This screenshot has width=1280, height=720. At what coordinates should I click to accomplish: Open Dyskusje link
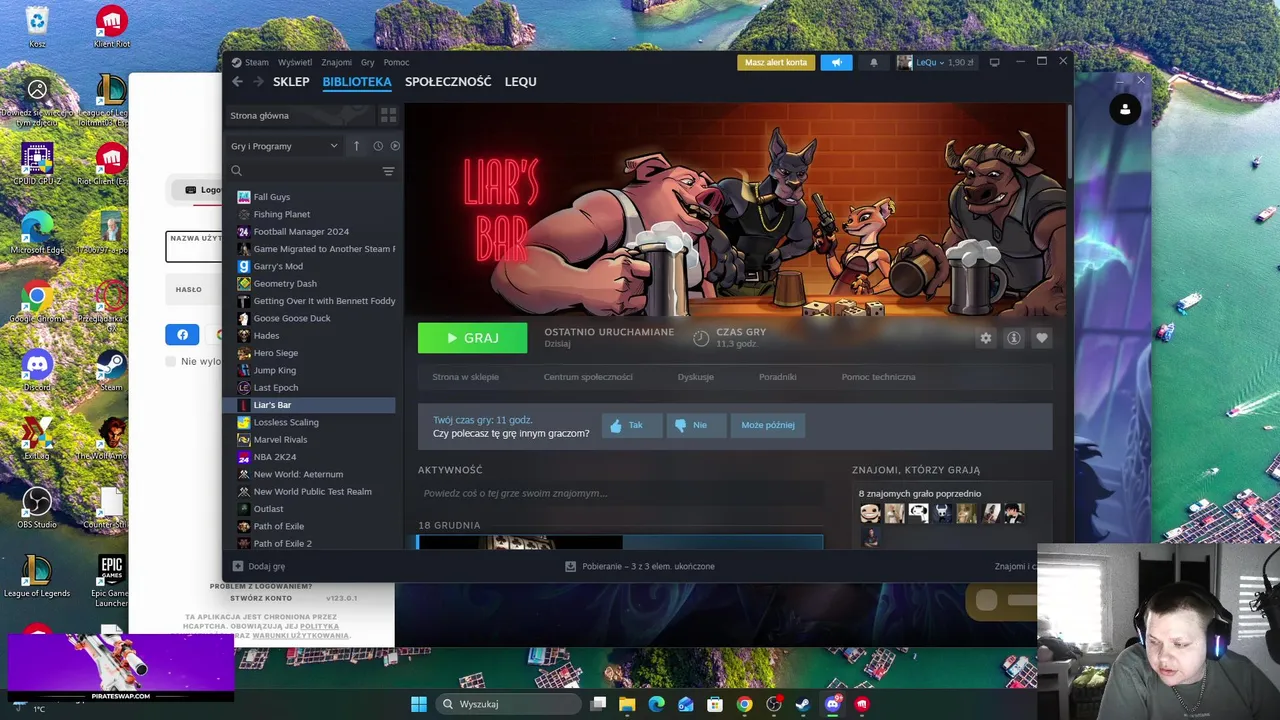(x=696, y=377)
